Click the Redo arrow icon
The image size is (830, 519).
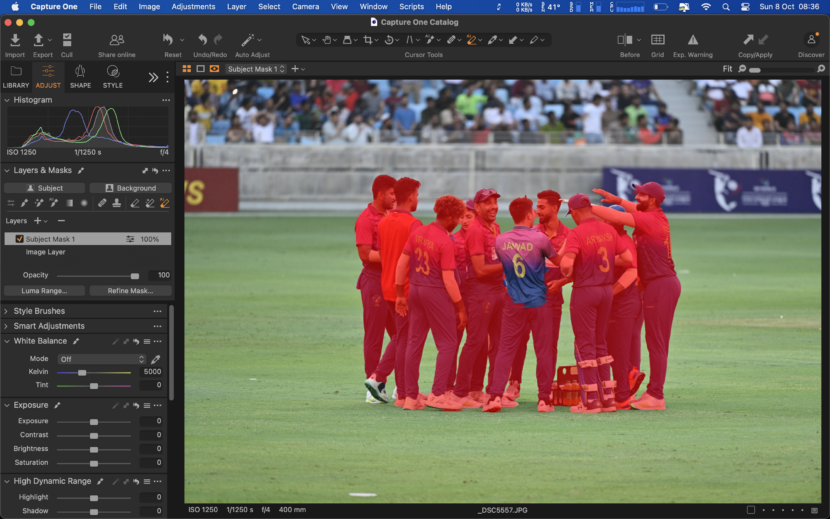tap(218, 40)
